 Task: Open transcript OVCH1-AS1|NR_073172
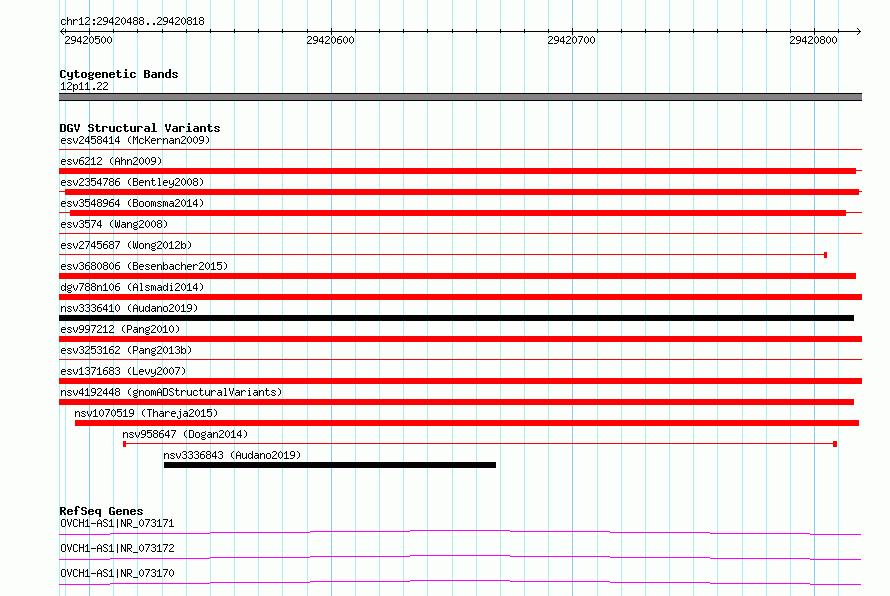[117, 548]
